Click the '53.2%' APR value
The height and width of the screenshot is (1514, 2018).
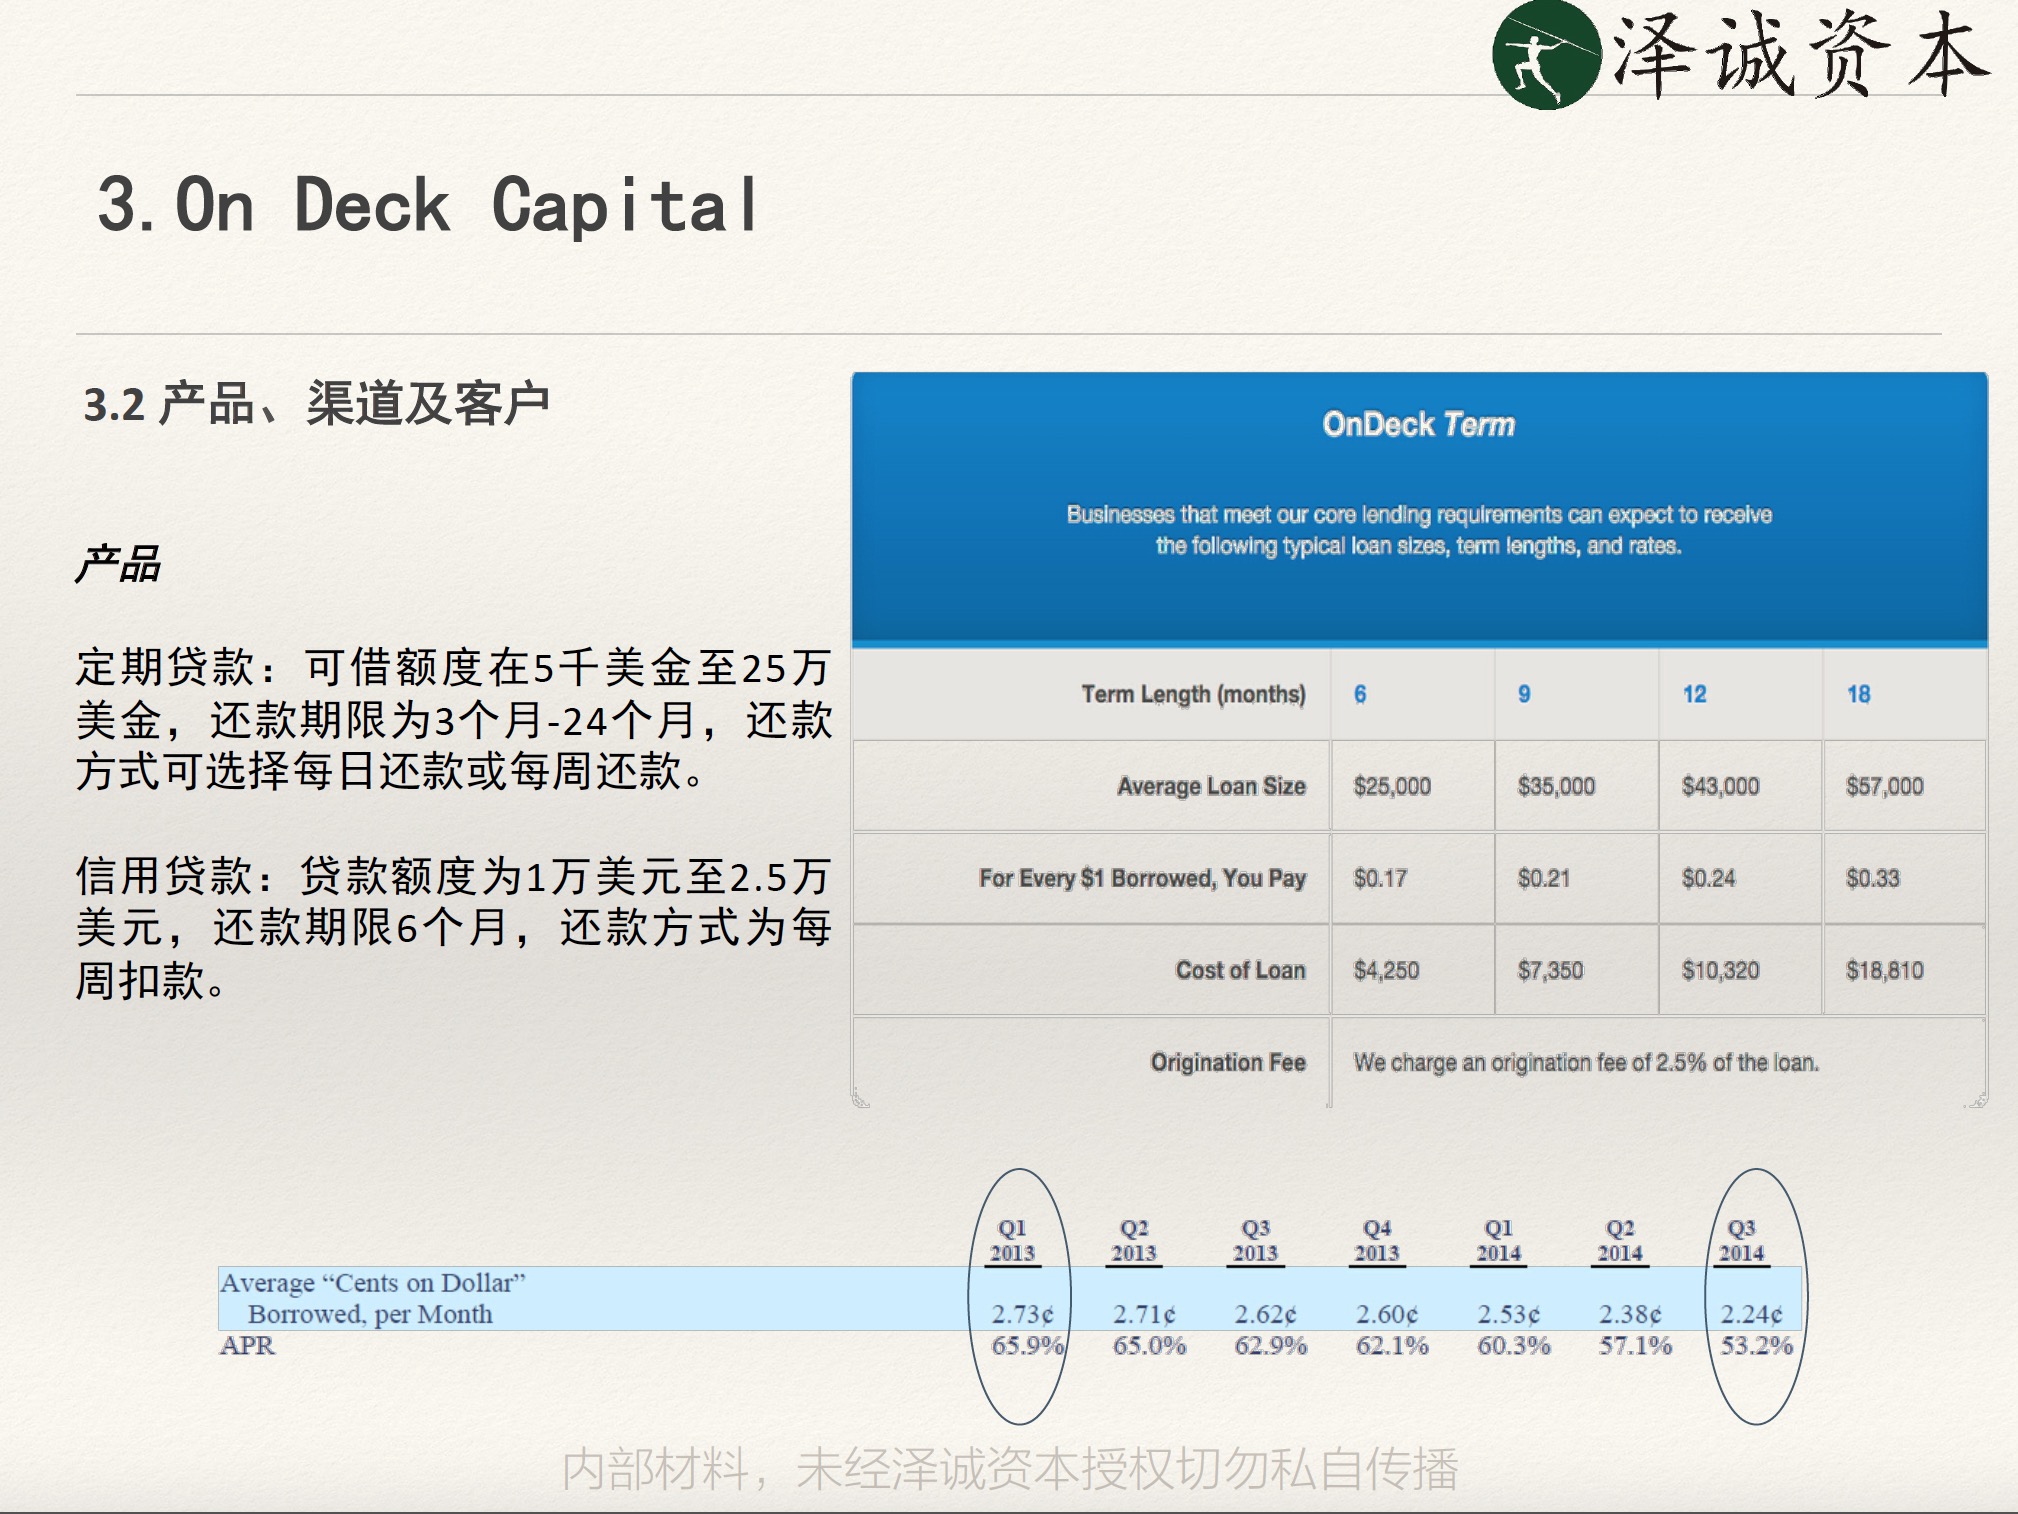[1756, 1345]
